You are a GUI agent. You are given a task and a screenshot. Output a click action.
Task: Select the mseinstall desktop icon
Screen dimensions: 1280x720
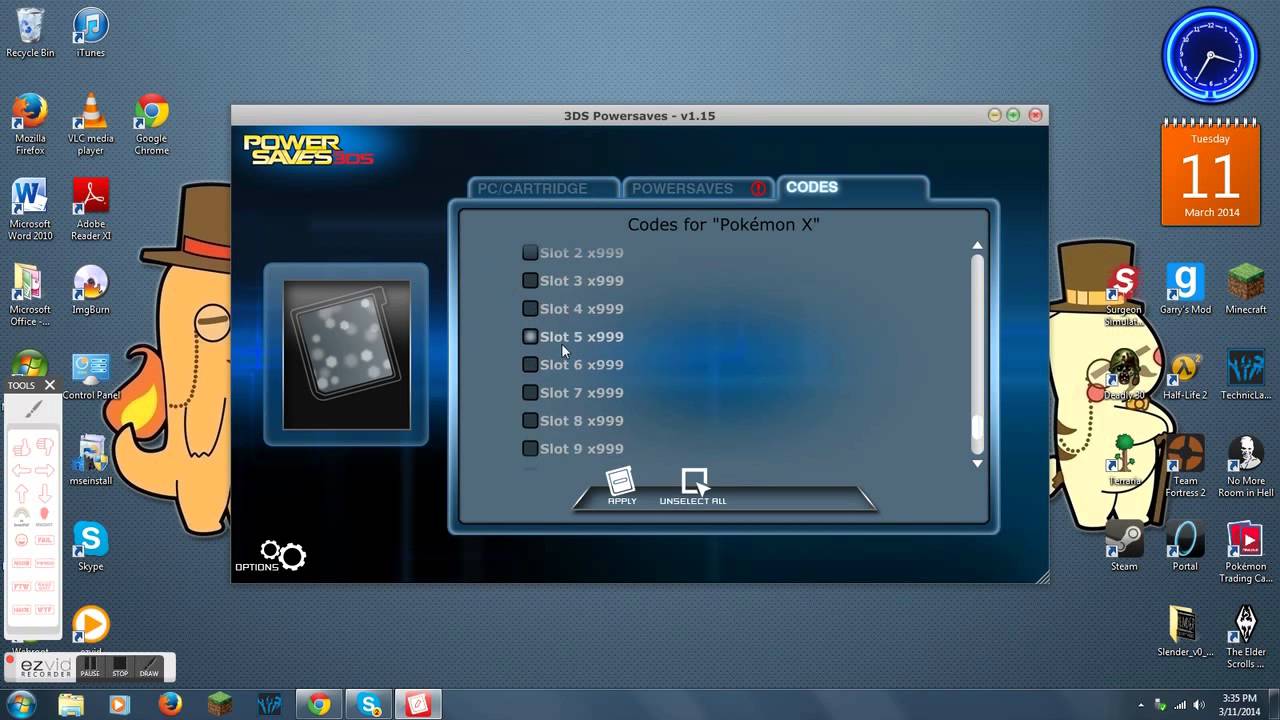90,460
